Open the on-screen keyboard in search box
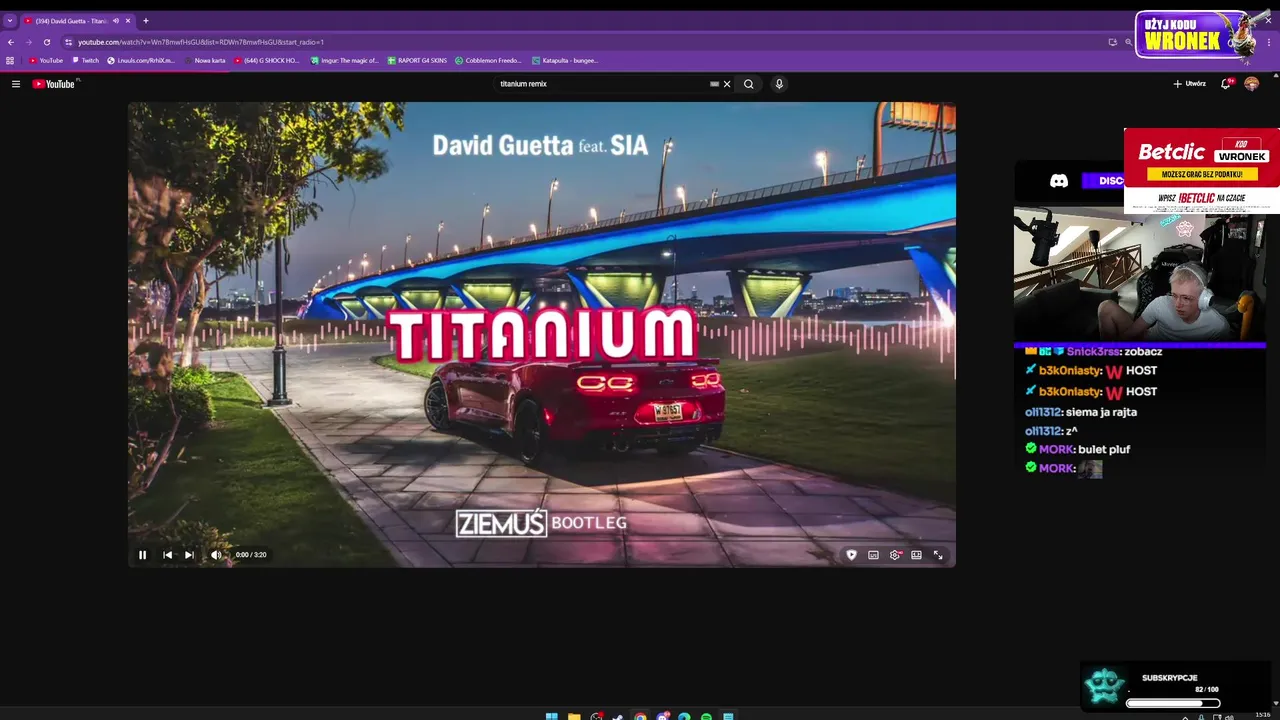 click(x=714, y=84)
